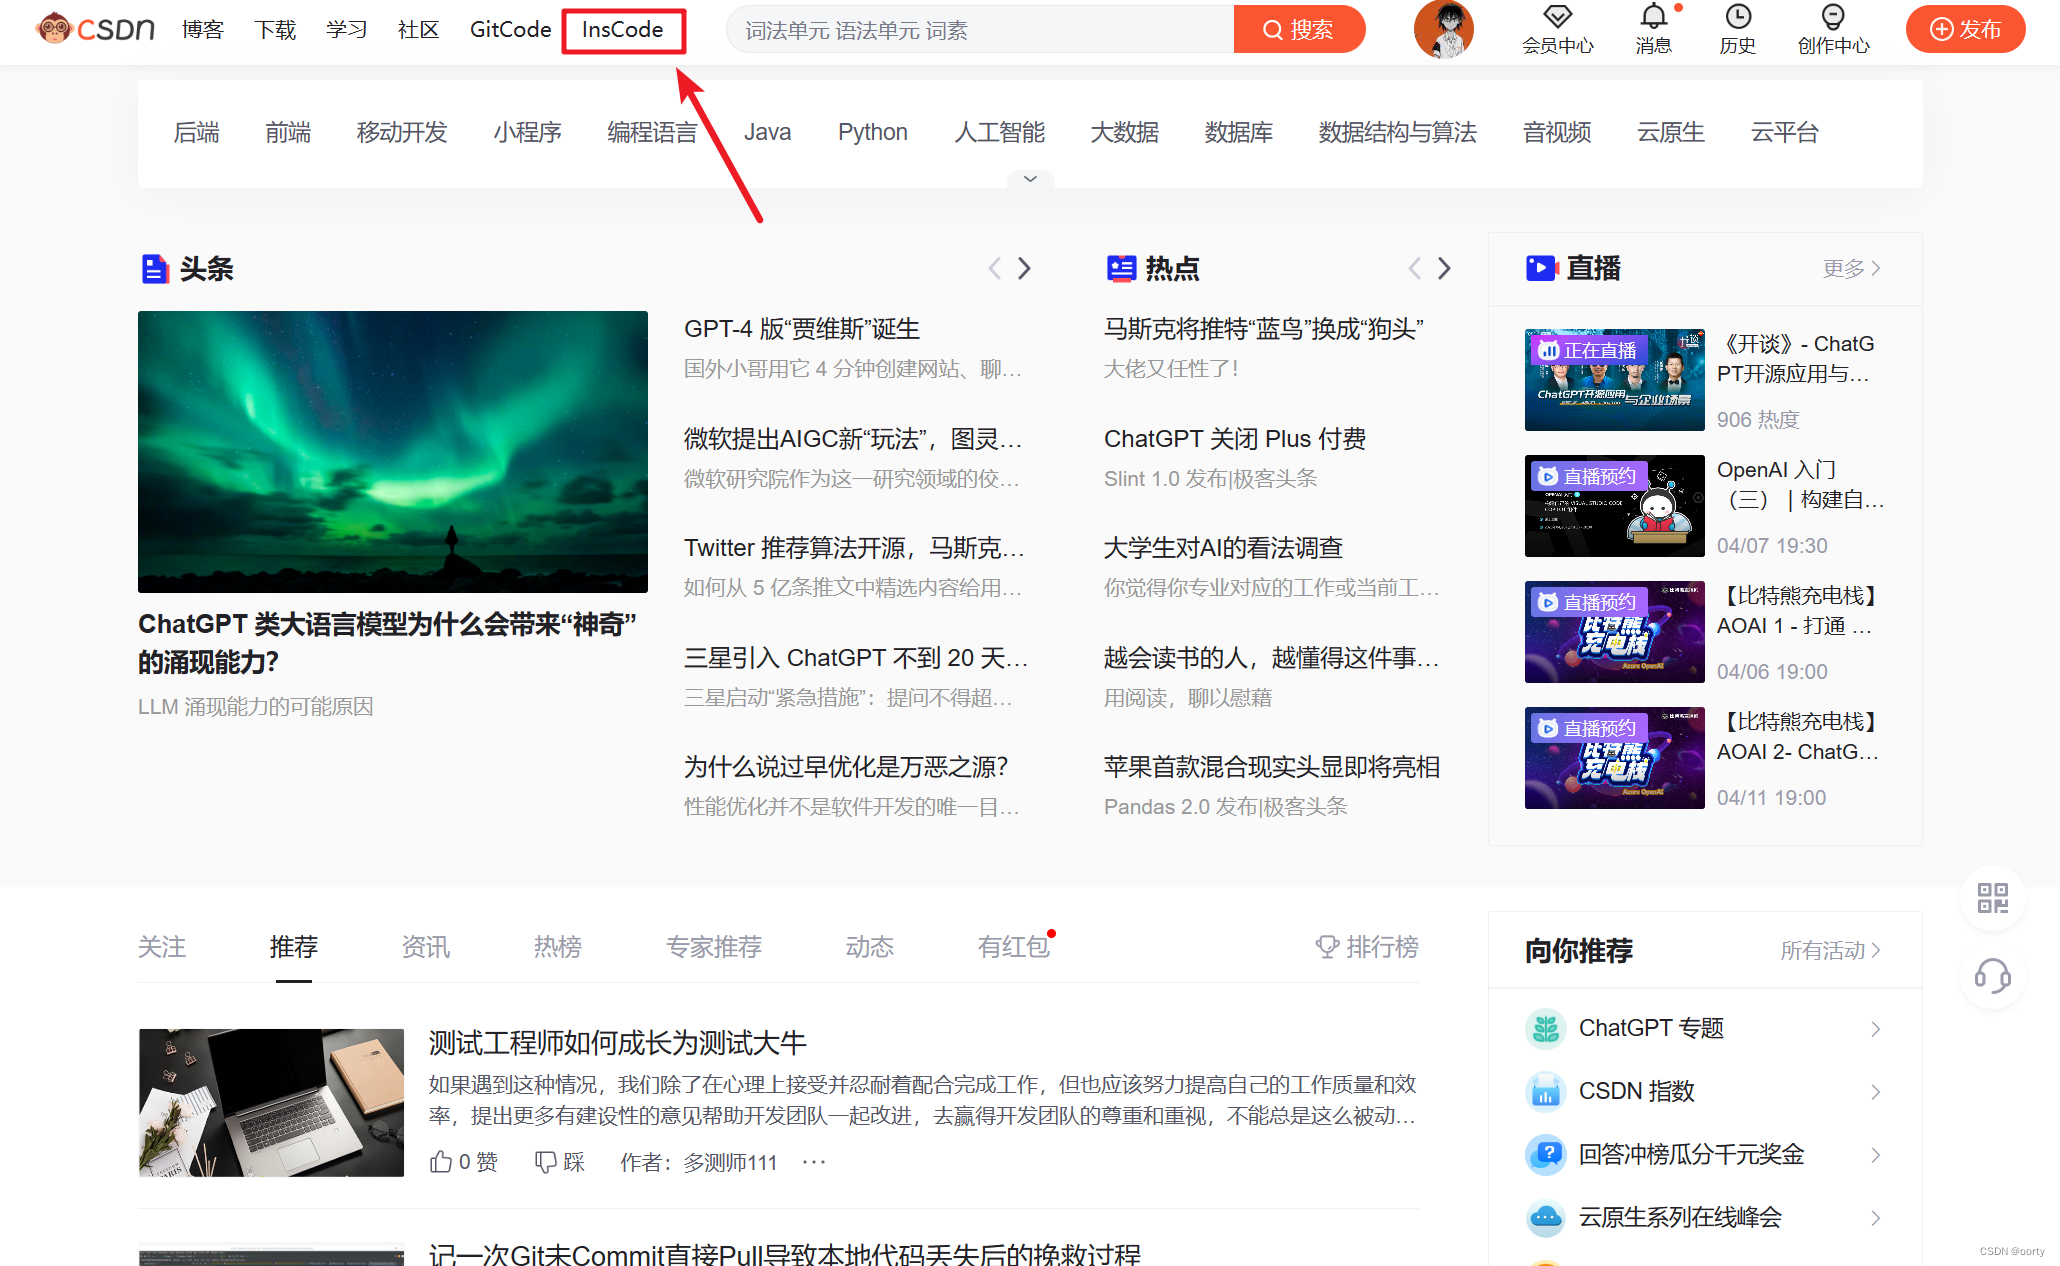Click the 热点 section icon
The height and width of the screenshot is (1266, 2060).
point(1121,269)
